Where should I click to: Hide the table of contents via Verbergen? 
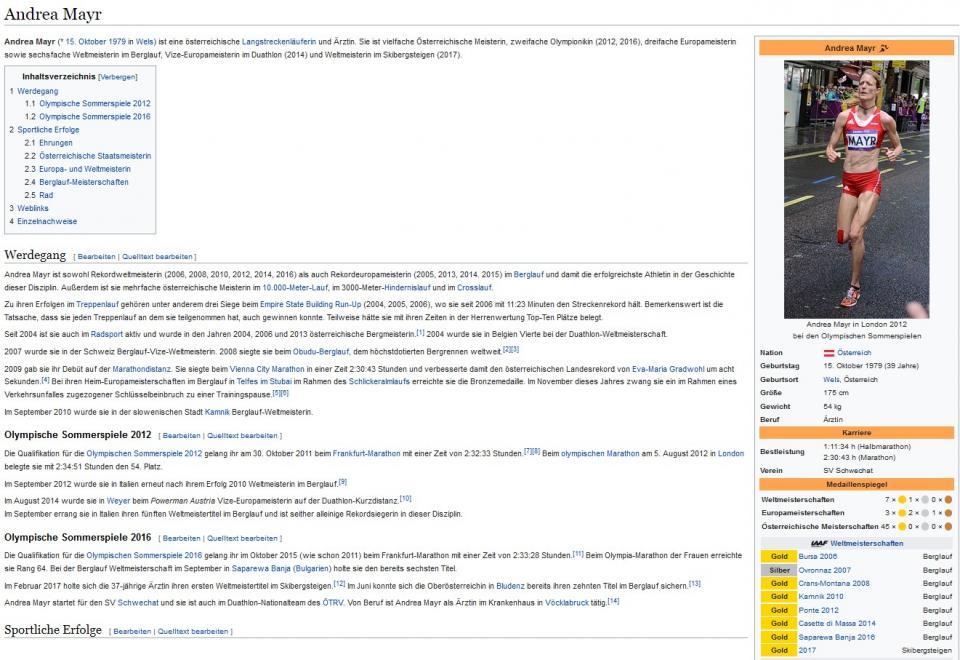(x=117, y=77)
